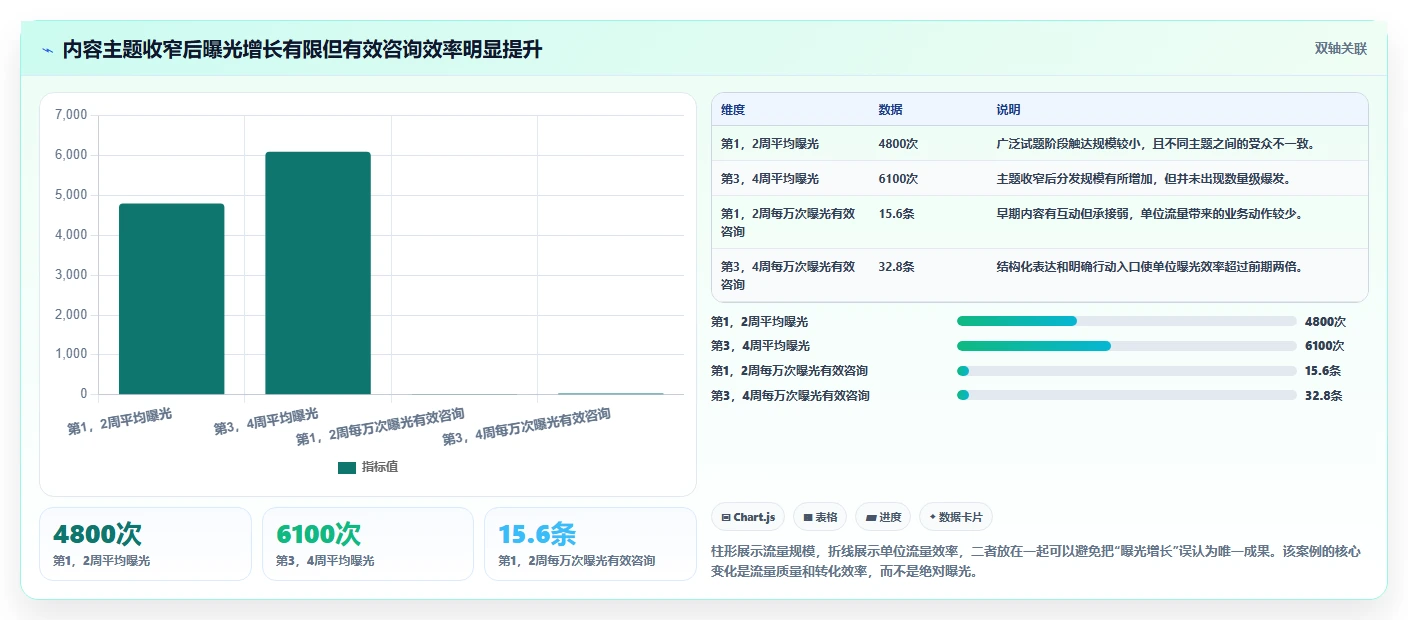Click the 32.8条 table cell
1408x620 pixels.
[x=896, y=267]
